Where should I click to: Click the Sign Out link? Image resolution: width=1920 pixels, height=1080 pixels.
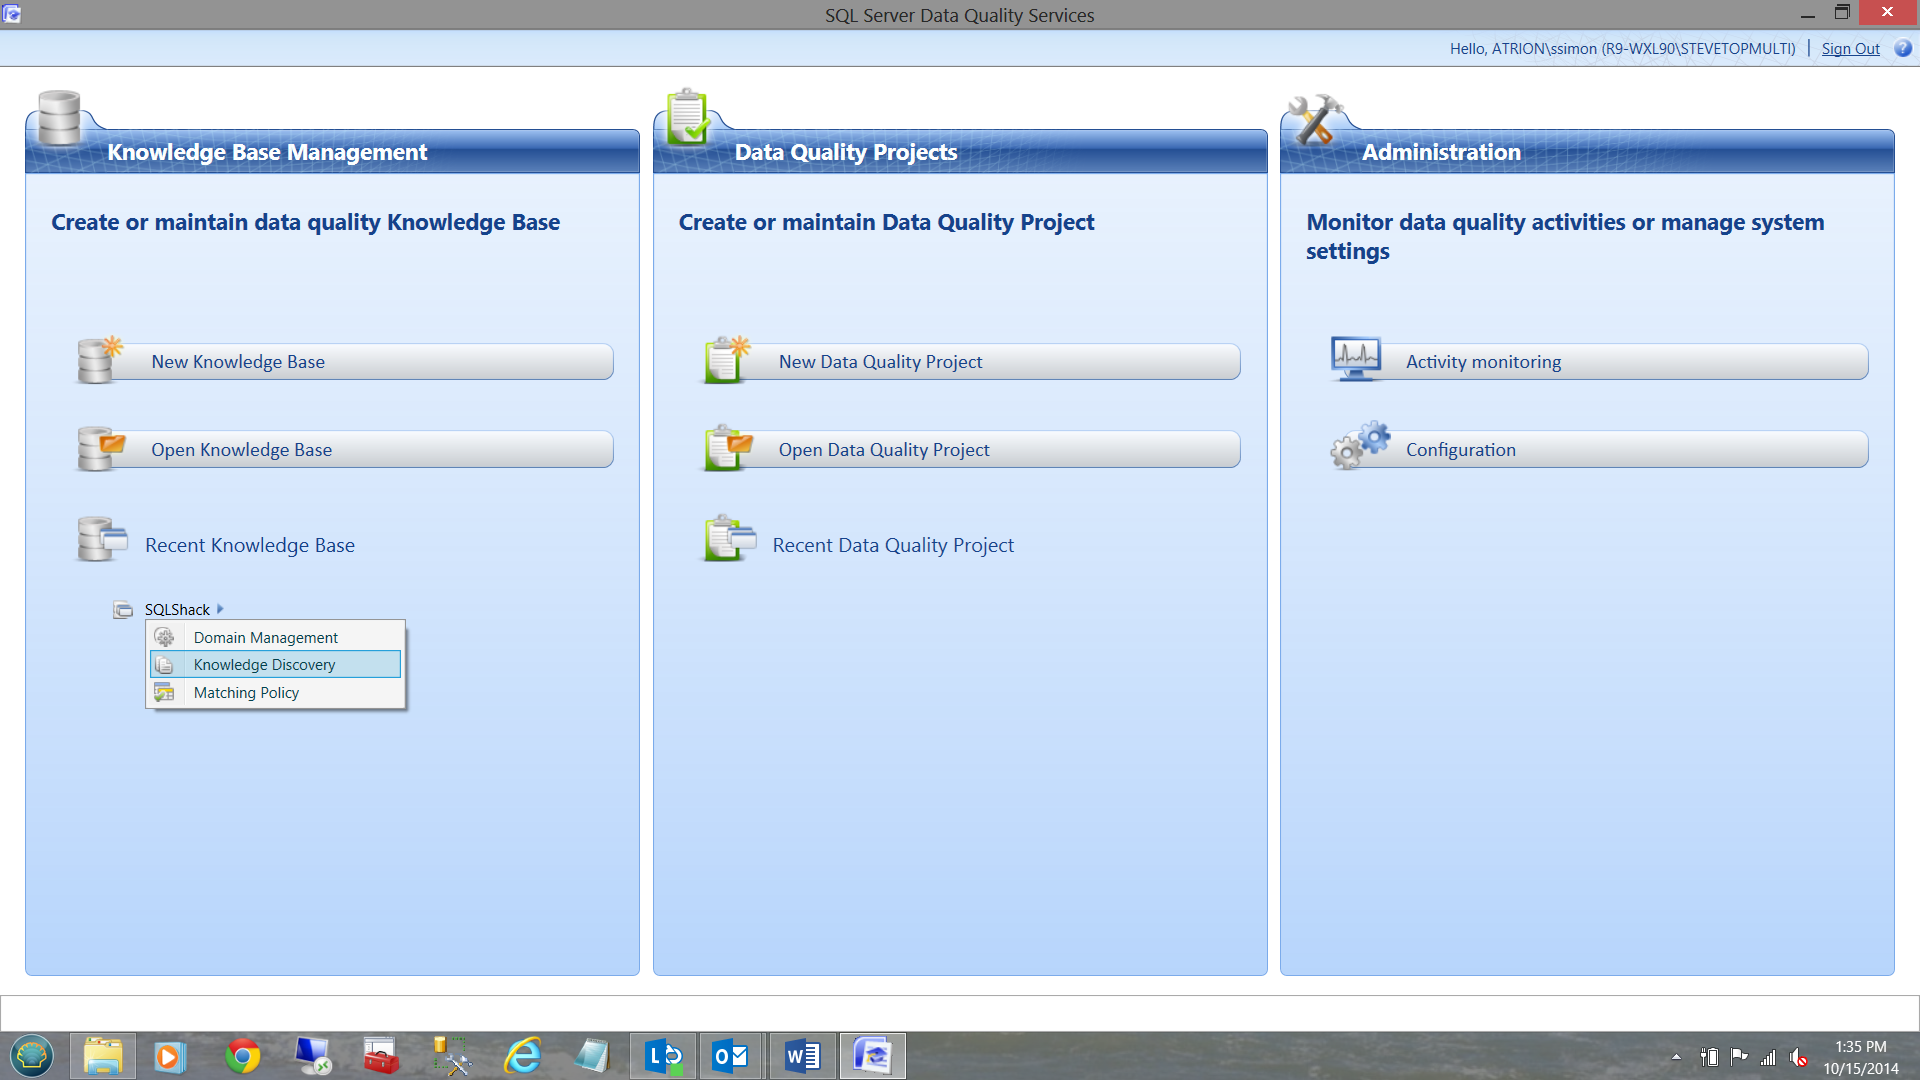point(1850,48)
